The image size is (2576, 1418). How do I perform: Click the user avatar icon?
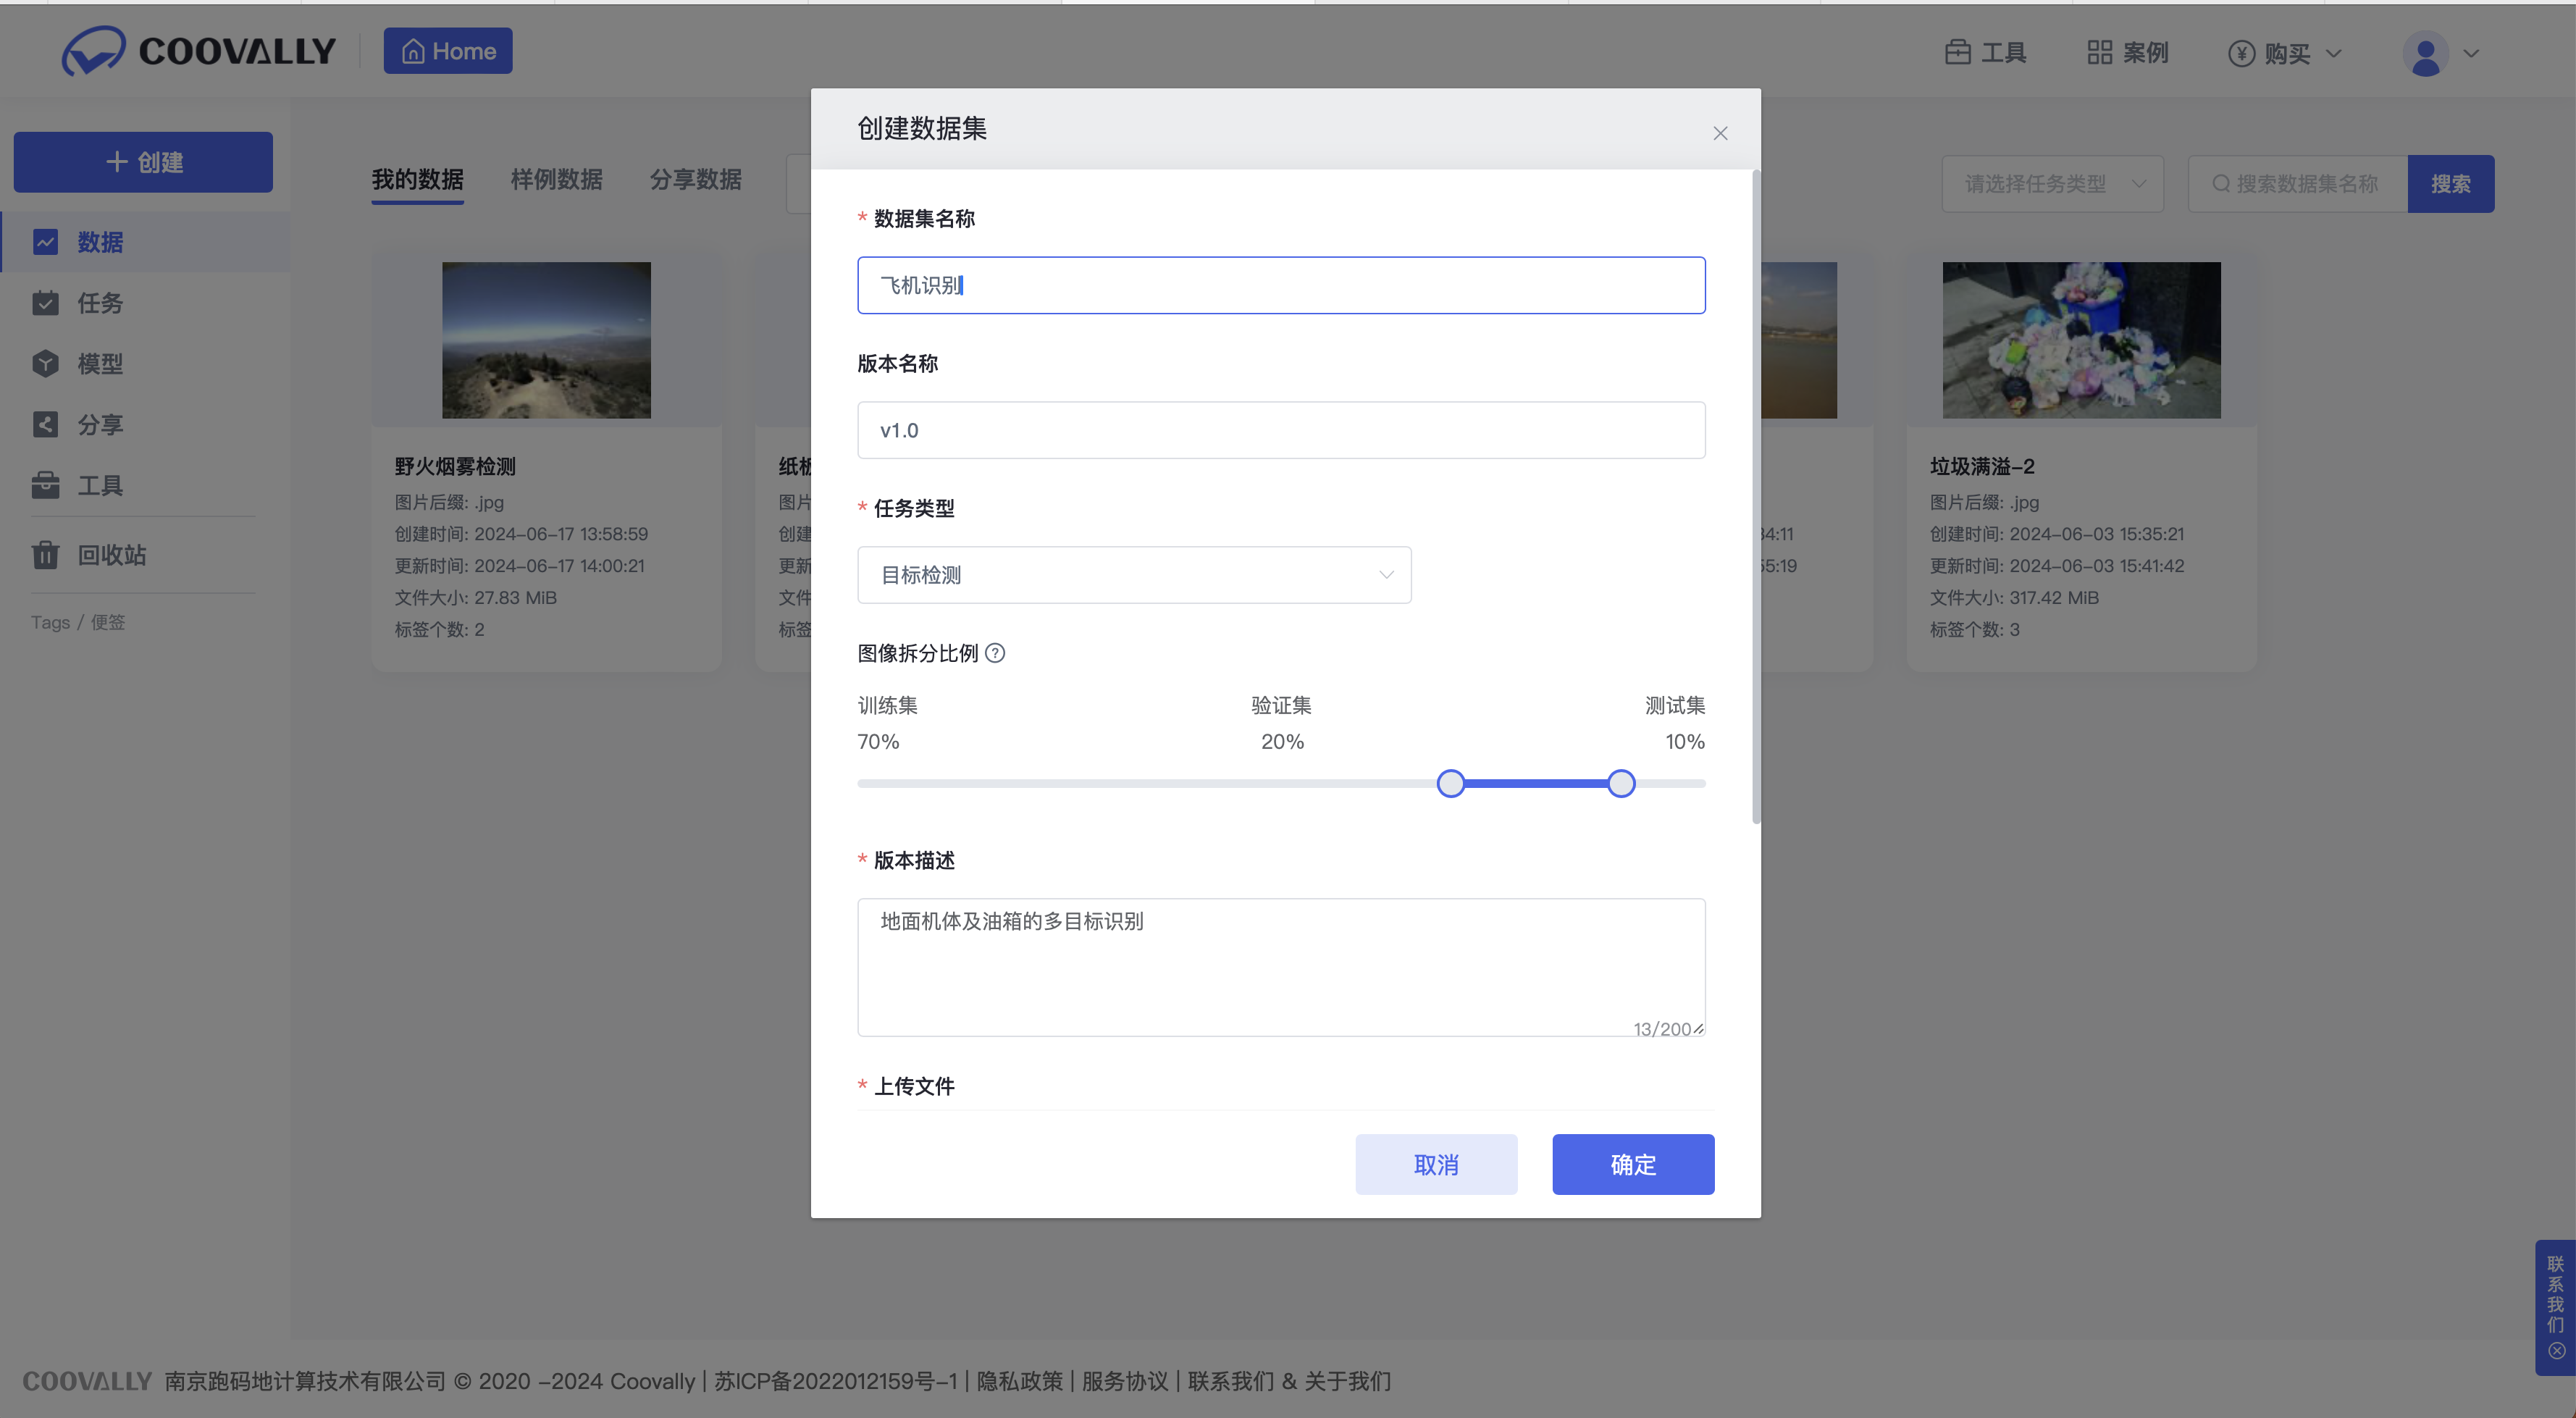2425,54
